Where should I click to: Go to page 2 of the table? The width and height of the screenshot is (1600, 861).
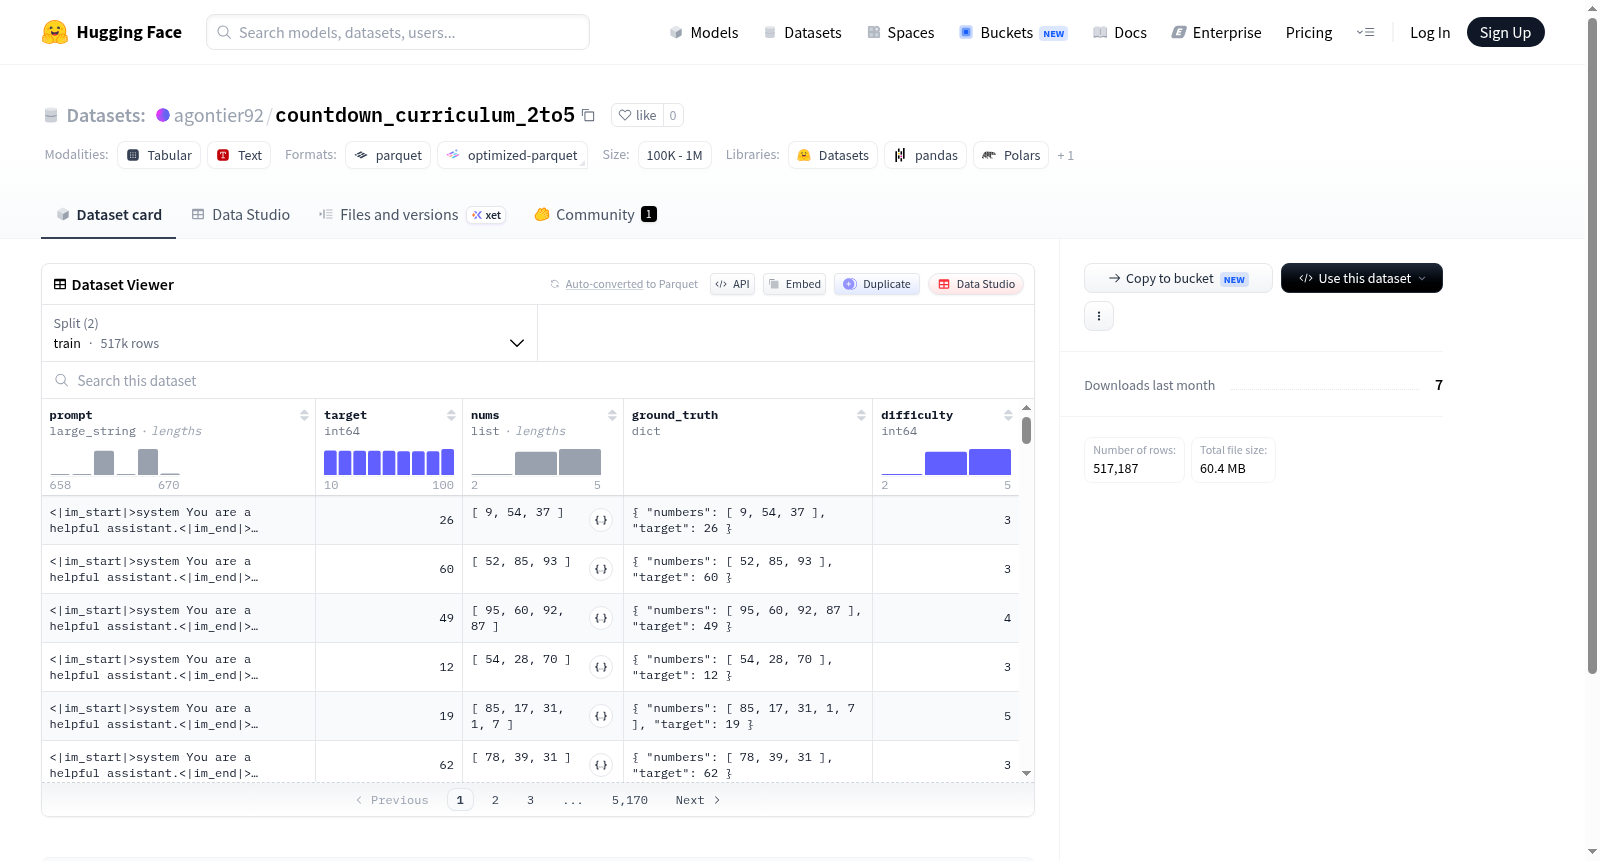tap(495, 800)
